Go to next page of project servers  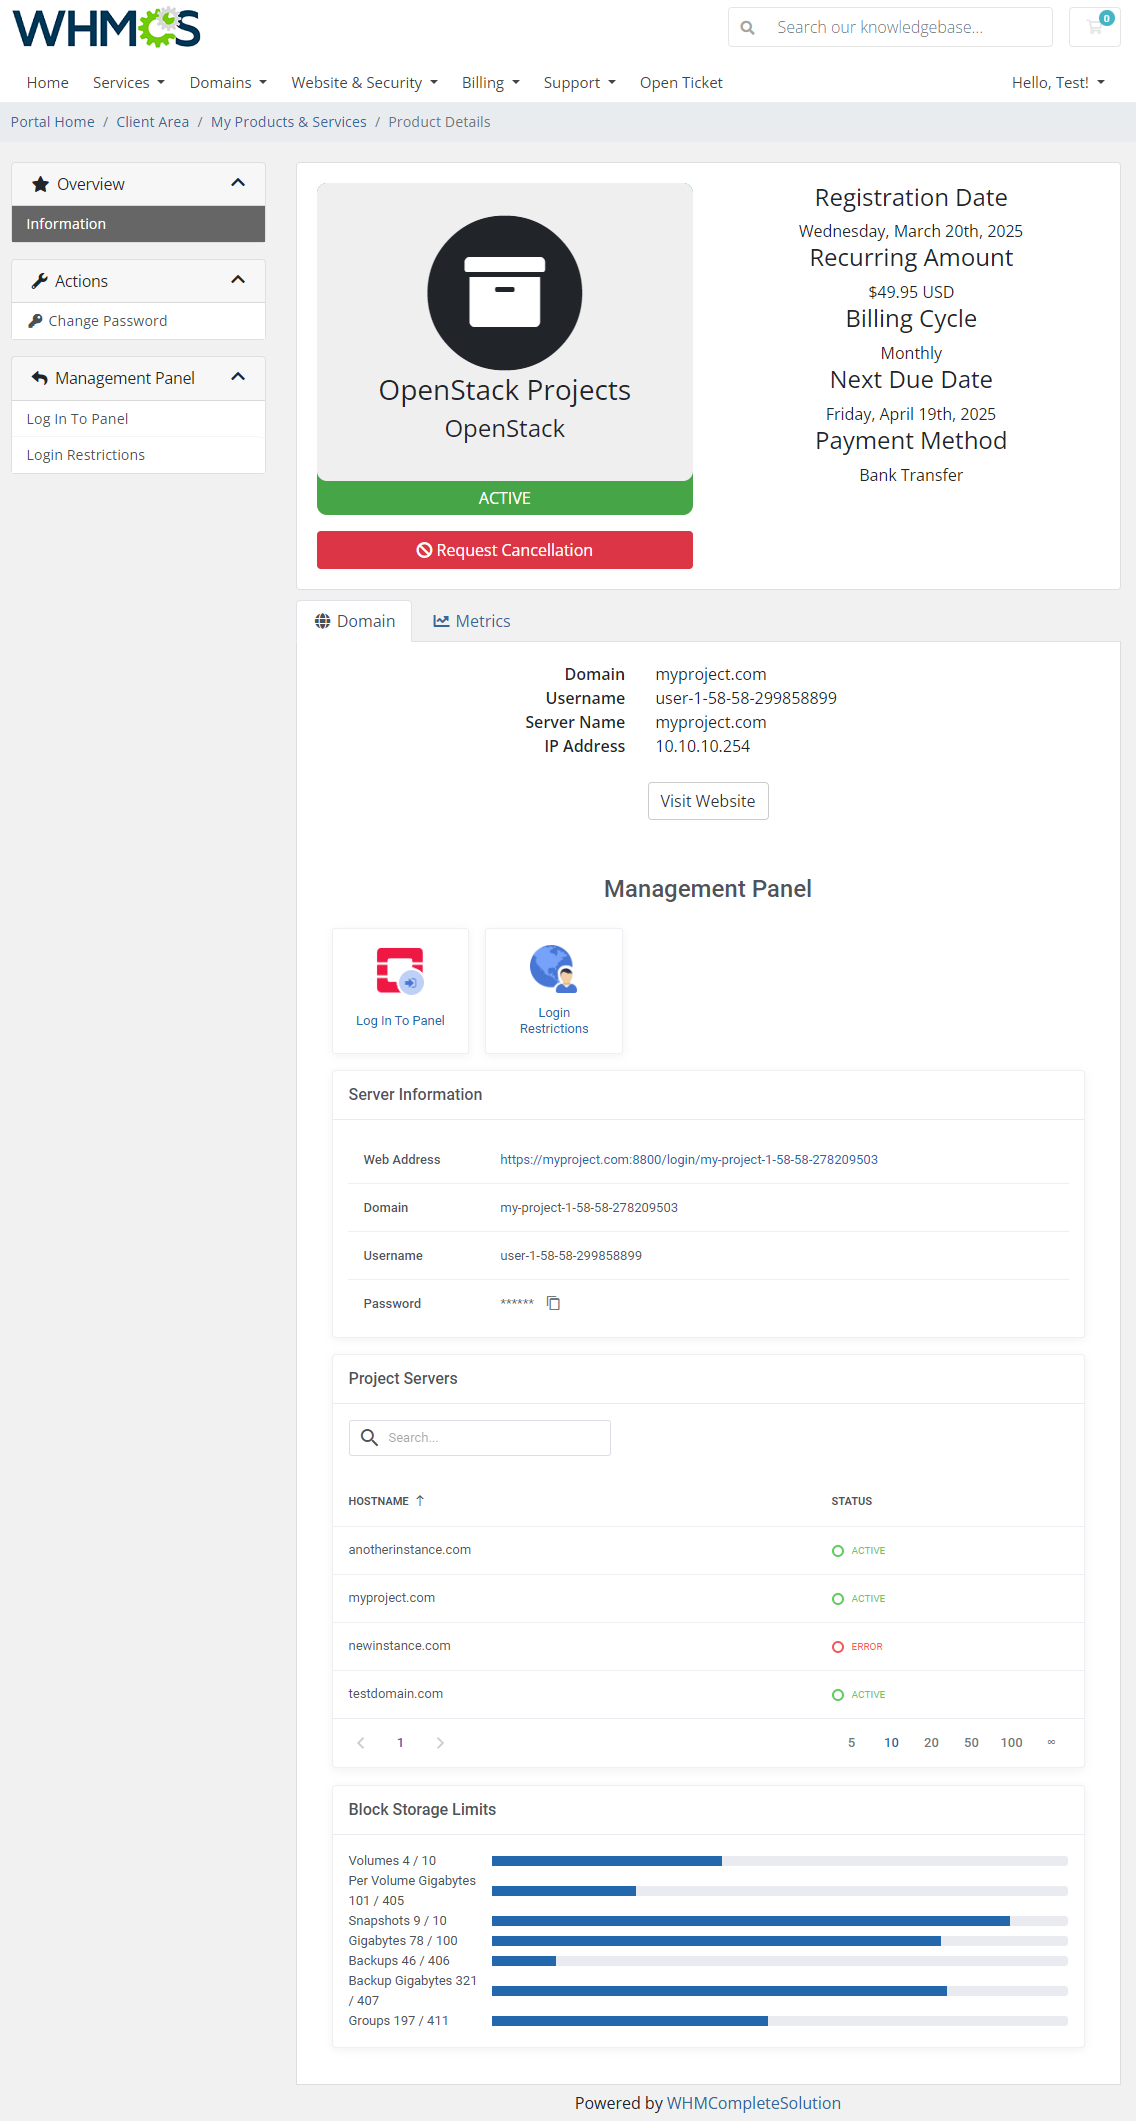440,1743
